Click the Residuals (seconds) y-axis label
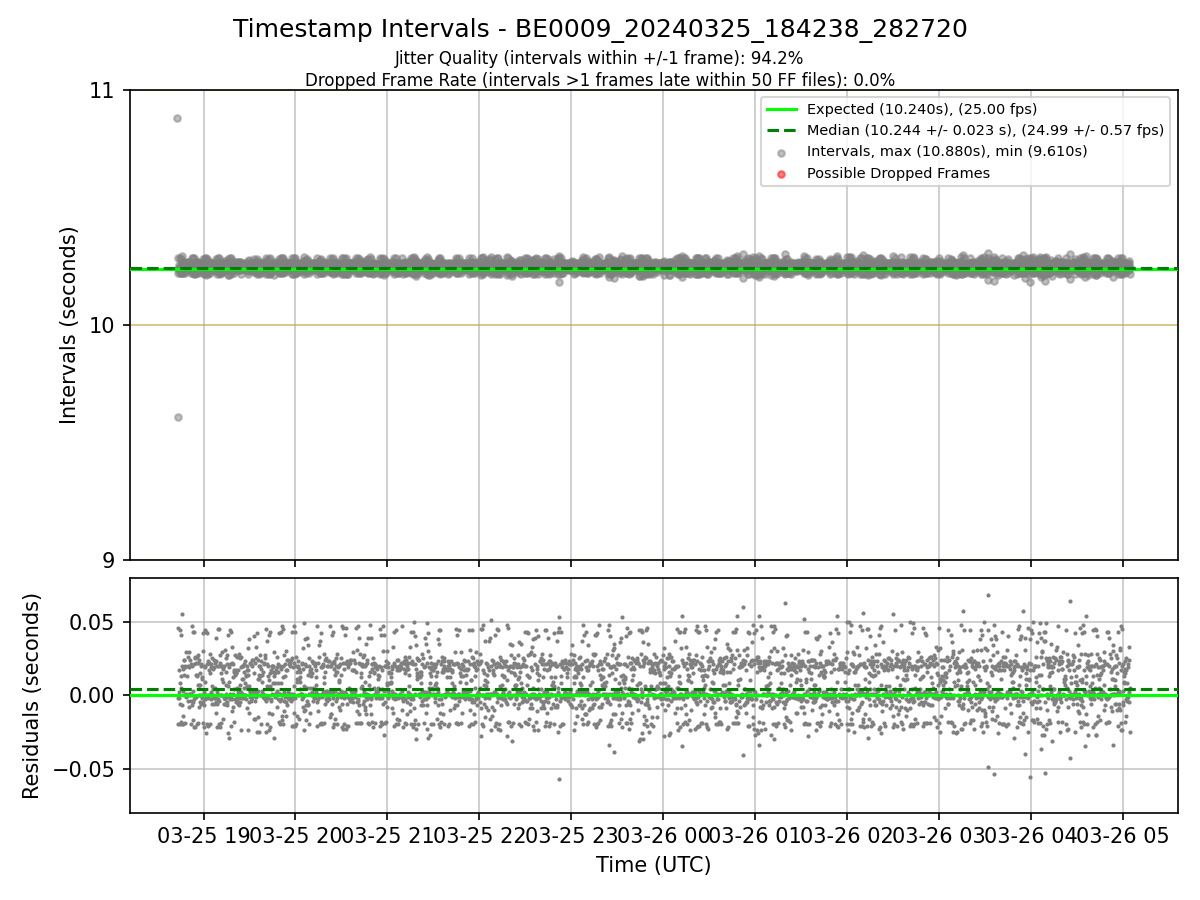Screen dimensions: 1200x900 pyautogui.click(x=32, y=696)
